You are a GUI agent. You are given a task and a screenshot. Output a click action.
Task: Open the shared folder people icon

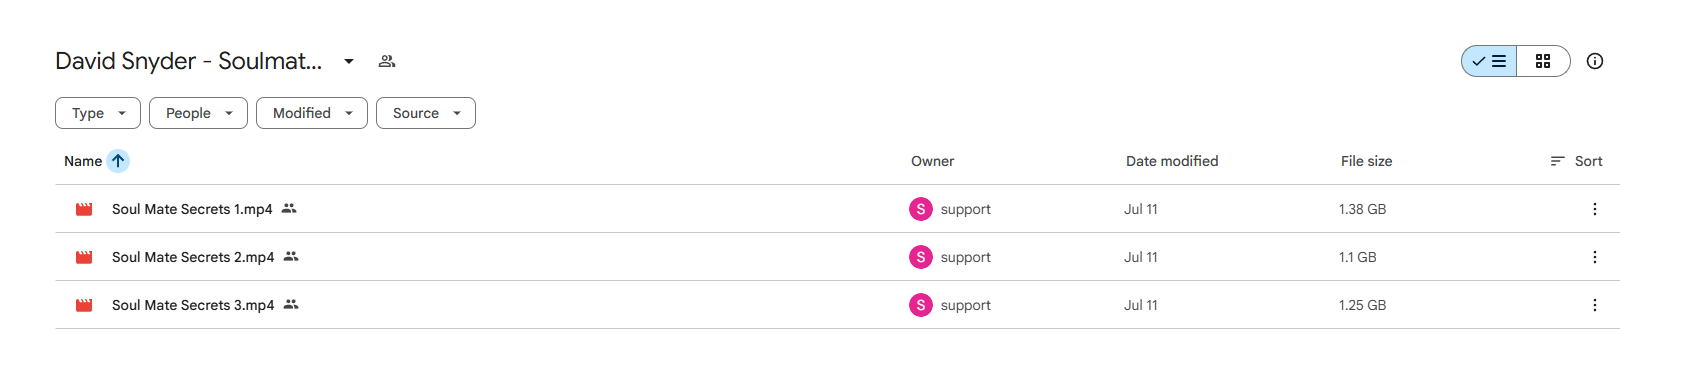(x=387, y=61)
